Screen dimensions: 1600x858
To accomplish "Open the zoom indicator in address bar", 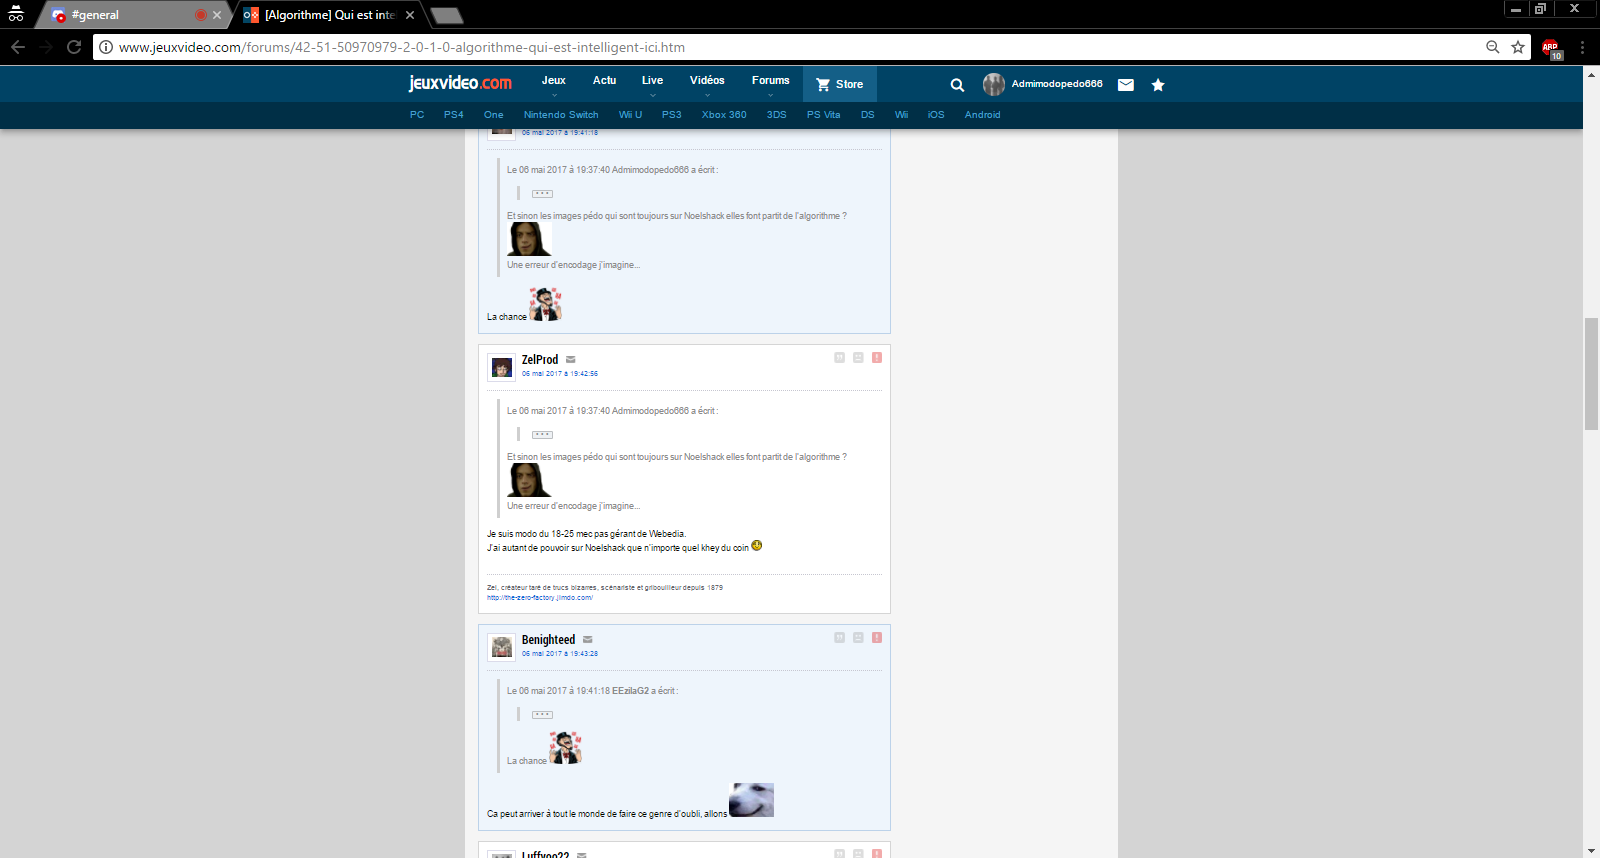I will 1493,47.
